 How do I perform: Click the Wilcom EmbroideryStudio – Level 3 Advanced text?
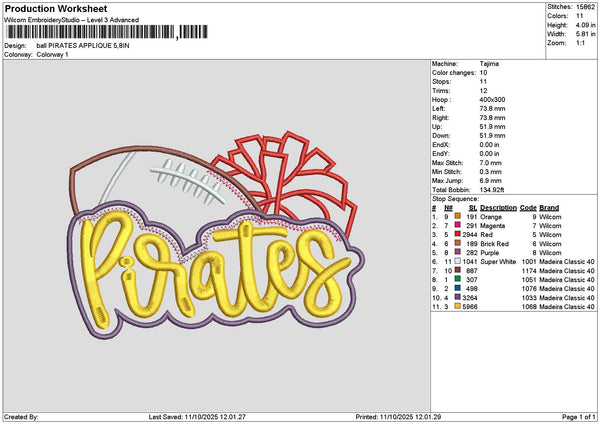72,20
